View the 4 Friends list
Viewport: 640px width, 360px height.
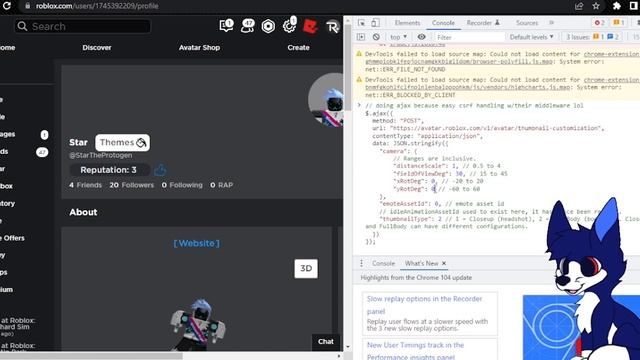(85, 185)
